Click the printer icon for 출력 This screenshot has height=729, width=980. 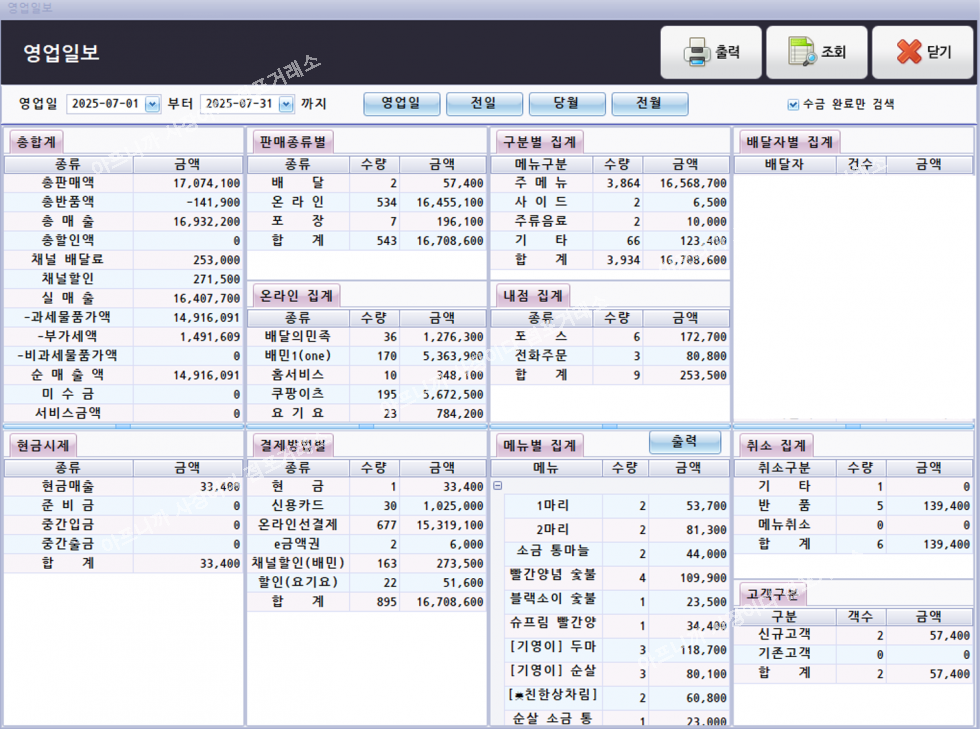click(x=695, y=52)
